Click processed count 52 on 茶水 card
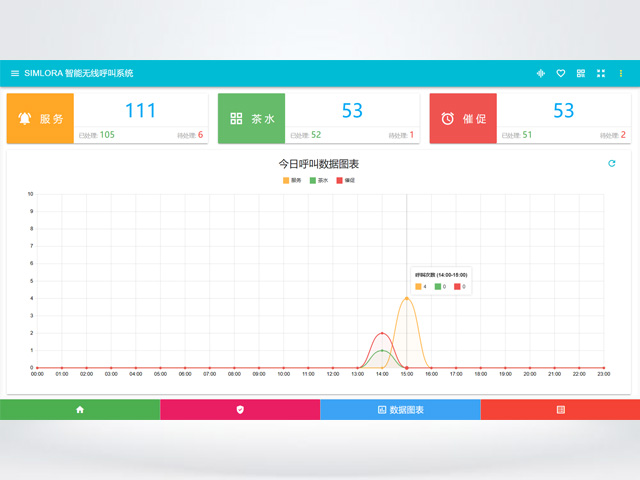Viewport: 640px width, 480px height. [x=316, y=135]
